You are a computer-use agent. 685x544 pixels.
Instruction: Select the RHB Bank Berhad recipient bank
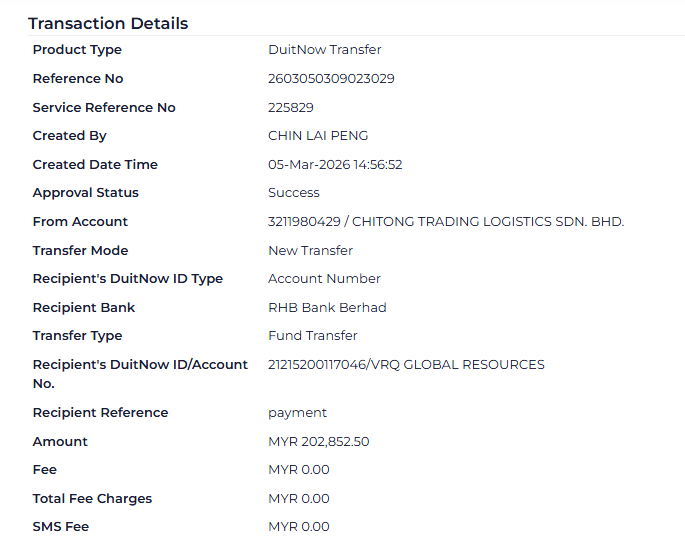[x=327, y=308]
